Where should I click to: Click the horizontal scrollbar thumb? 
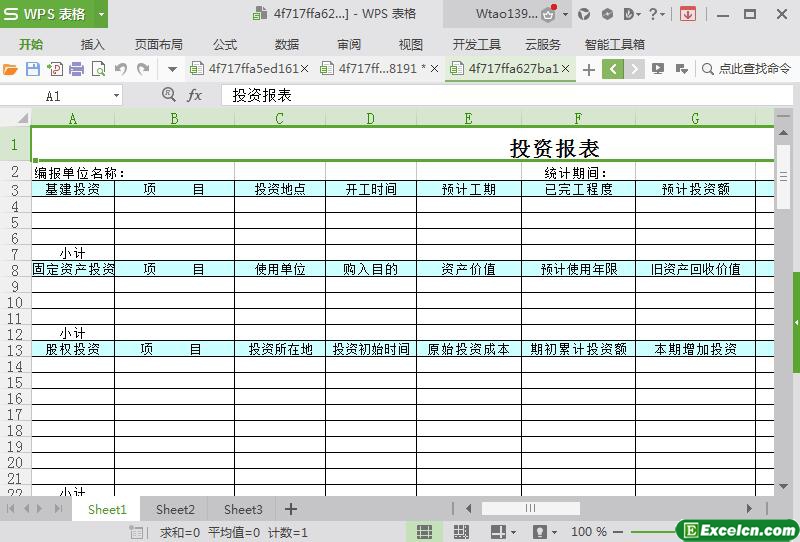coord(531,508)
